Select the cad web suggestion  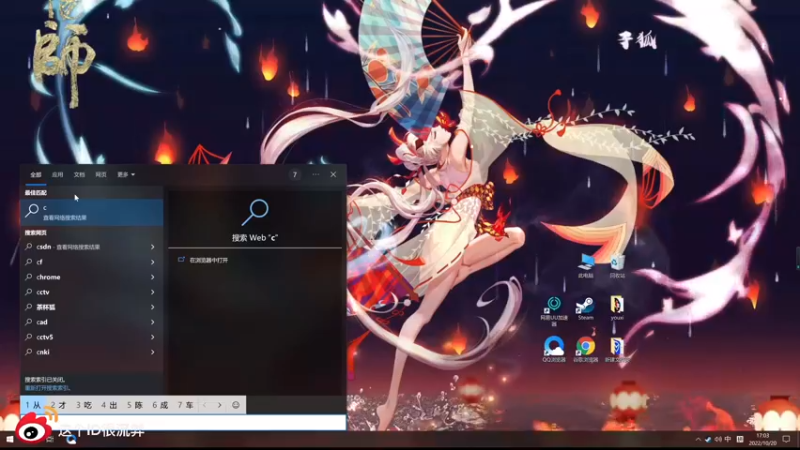pos(85,322)
